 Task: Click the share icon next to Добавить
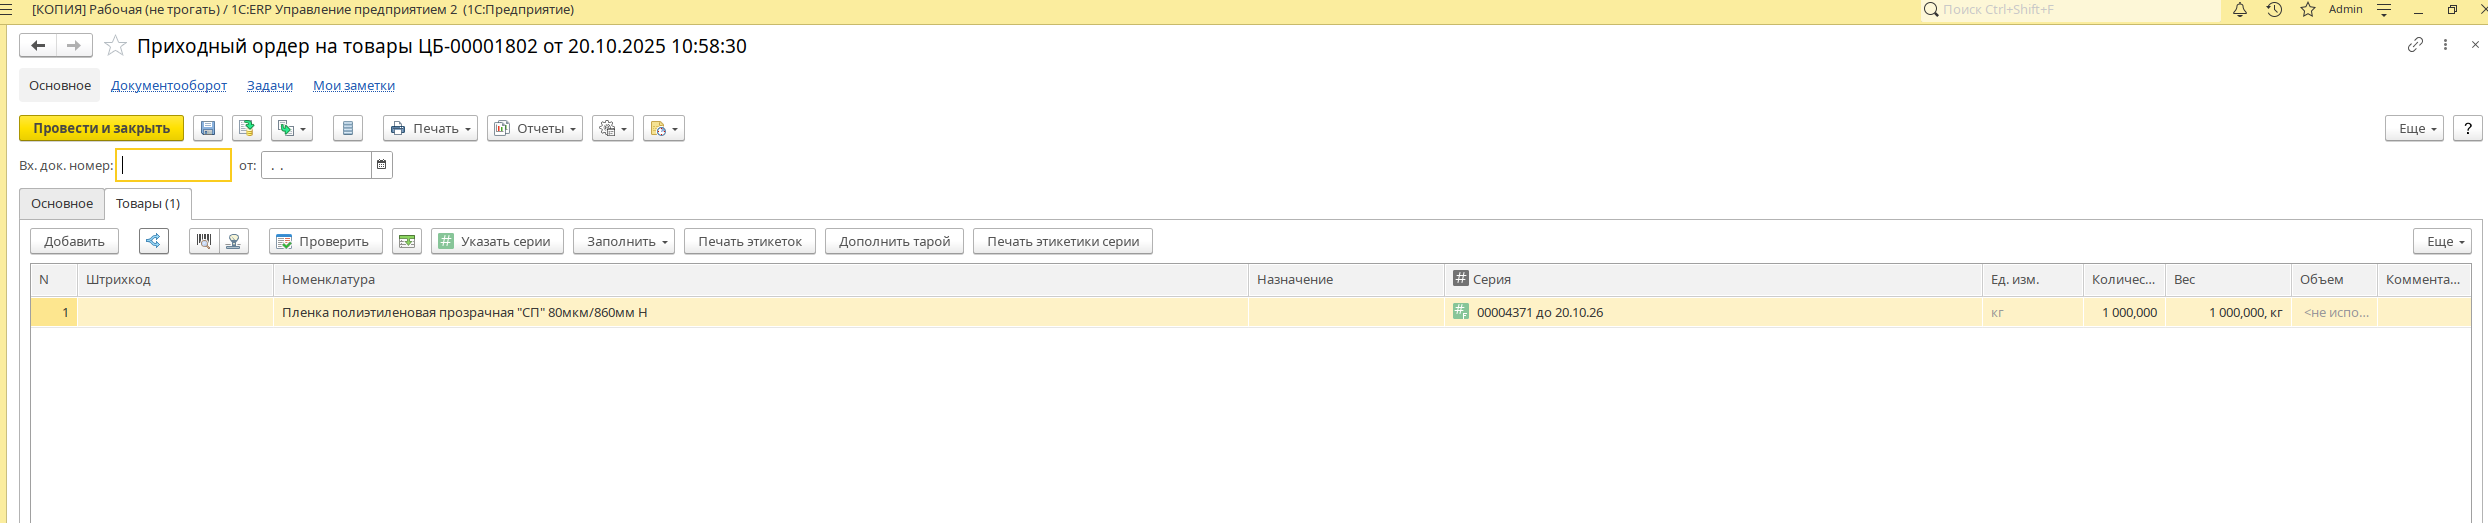153,241
